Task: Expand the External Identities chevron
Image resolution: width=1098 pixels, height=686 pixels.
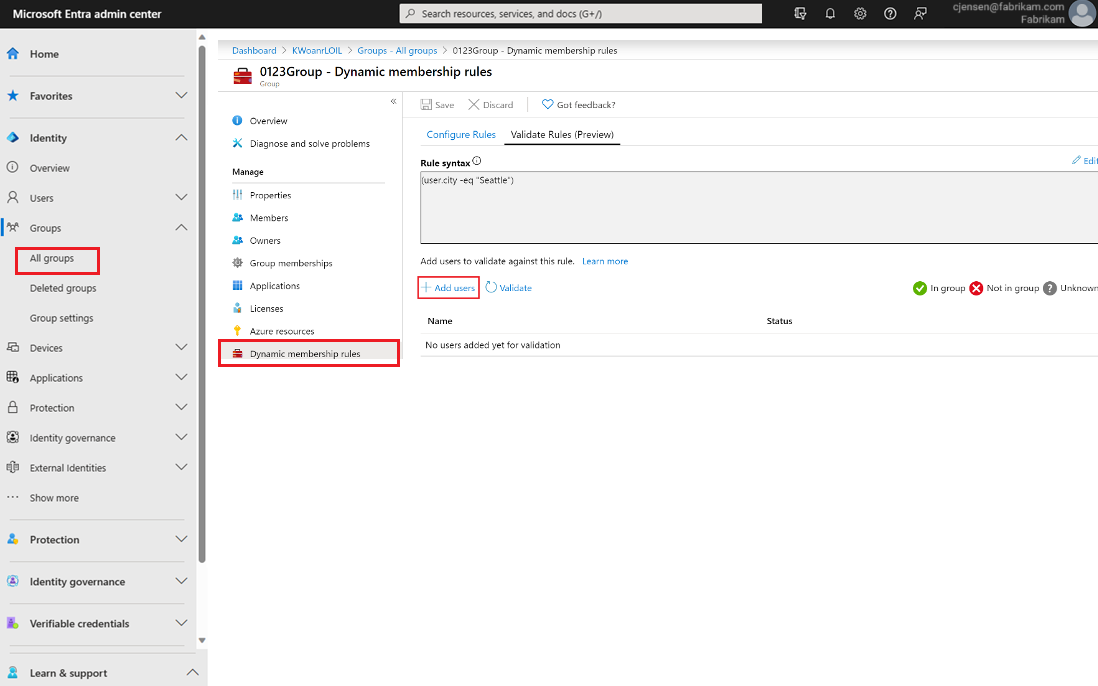Action: [181, 467]
